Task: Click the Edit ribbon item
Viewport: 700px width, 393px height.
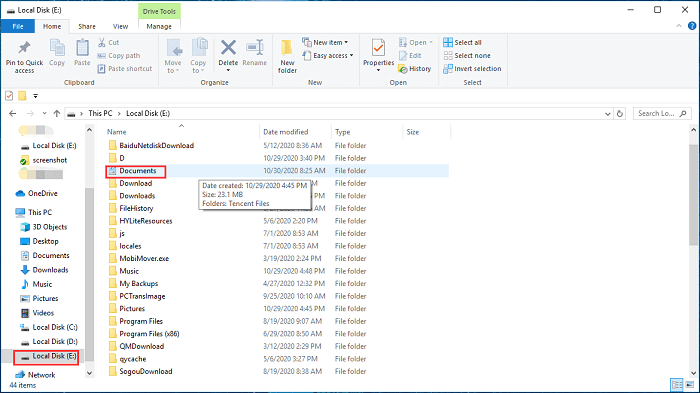Action: 410,55
